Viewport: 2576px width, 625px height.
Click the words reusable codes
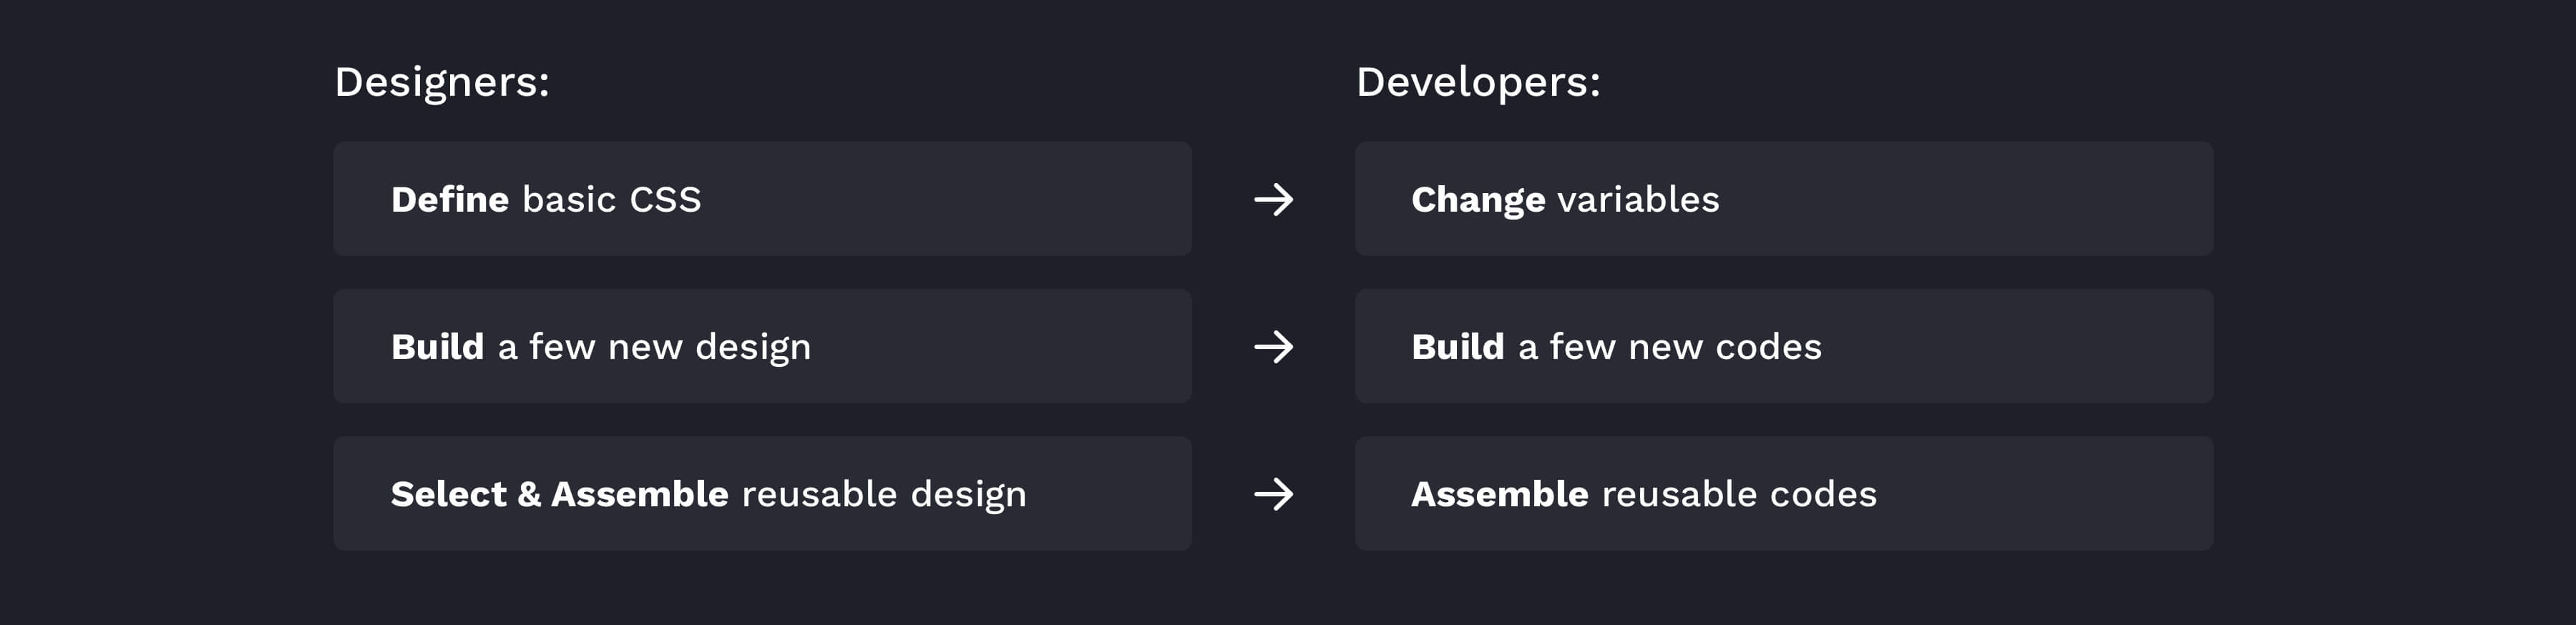tap(1739, 494)
